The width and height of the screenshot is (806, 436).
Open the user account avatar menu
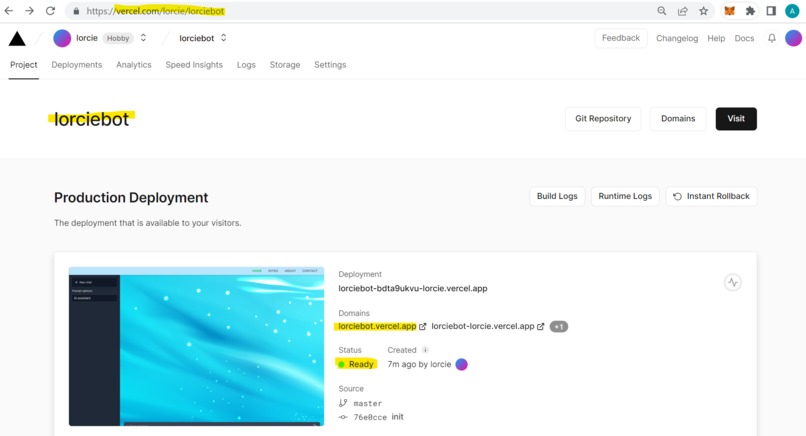point(793,38)
